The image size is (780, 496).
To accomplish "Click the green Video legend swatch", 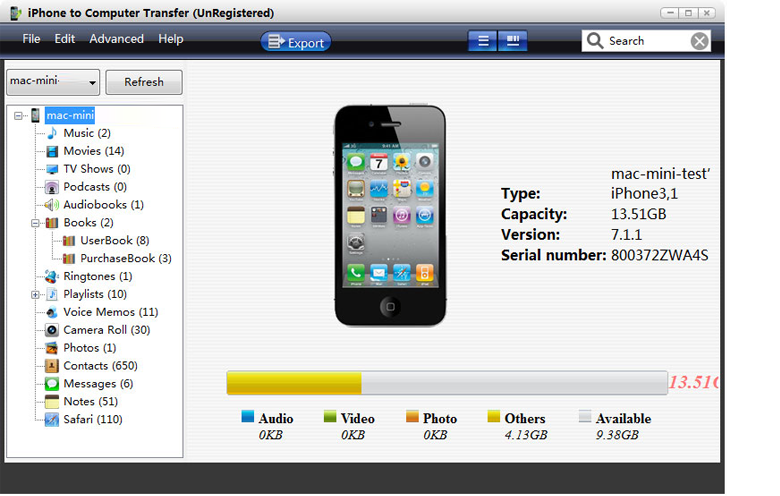I will tap(330, 416).
